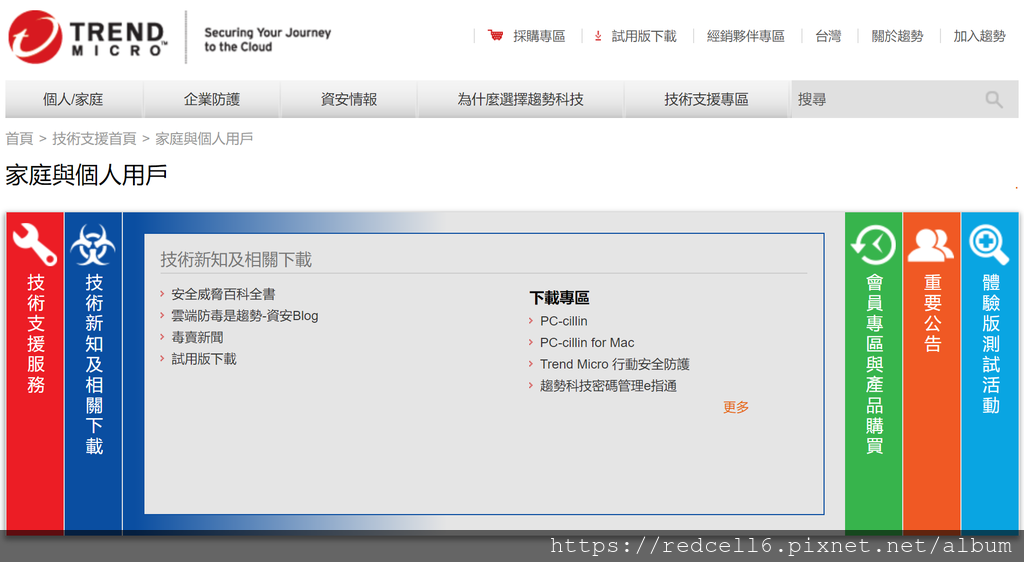Click the Trend Micro logo

87,37
